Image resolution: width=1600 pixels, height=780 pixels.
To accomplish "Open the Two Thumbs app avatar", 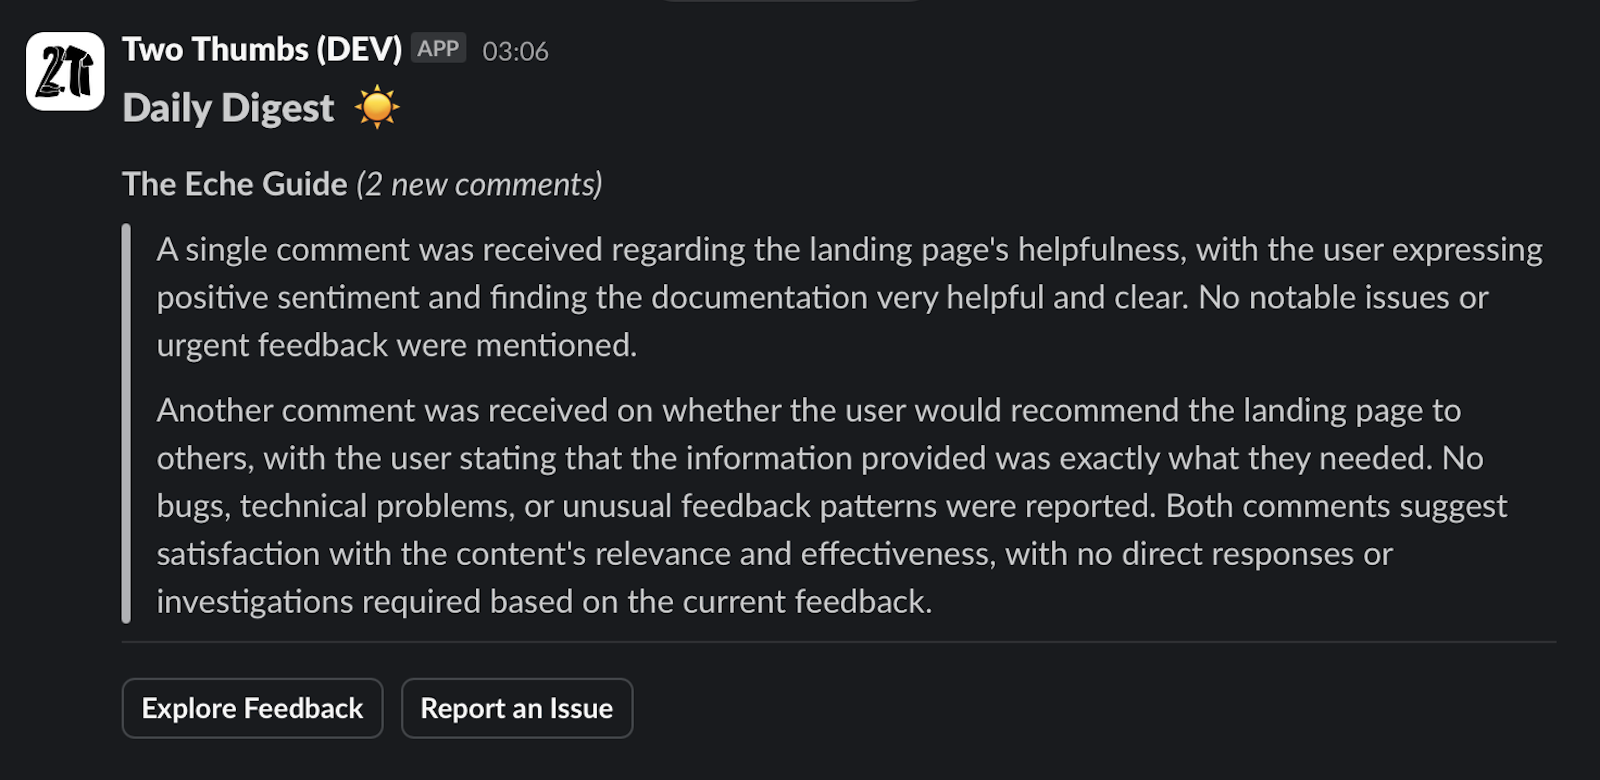I will pos(65,71).
